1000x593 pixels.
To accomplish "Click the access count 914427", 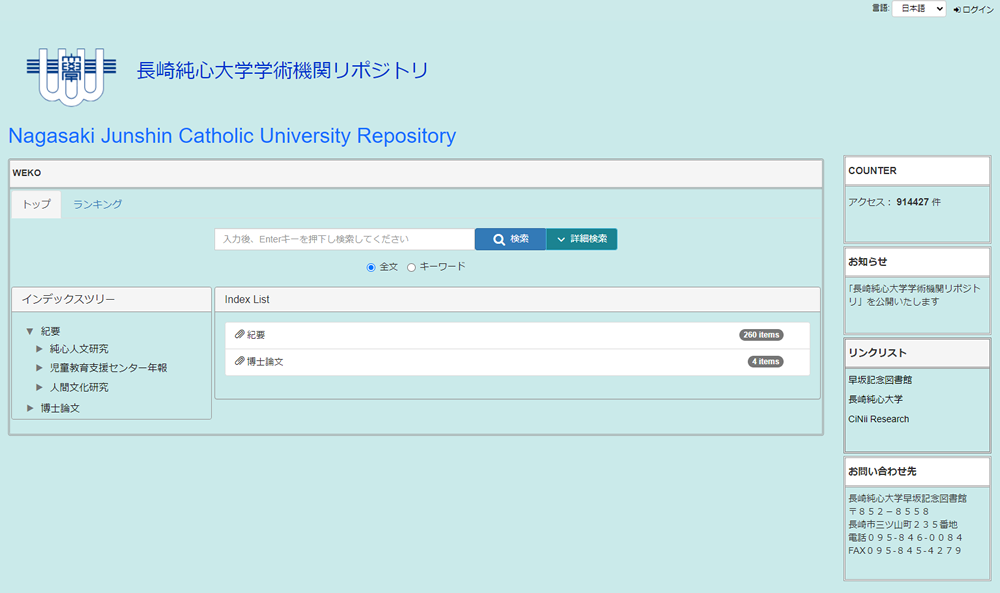I will pyautogui.click(x=912, y=201).
